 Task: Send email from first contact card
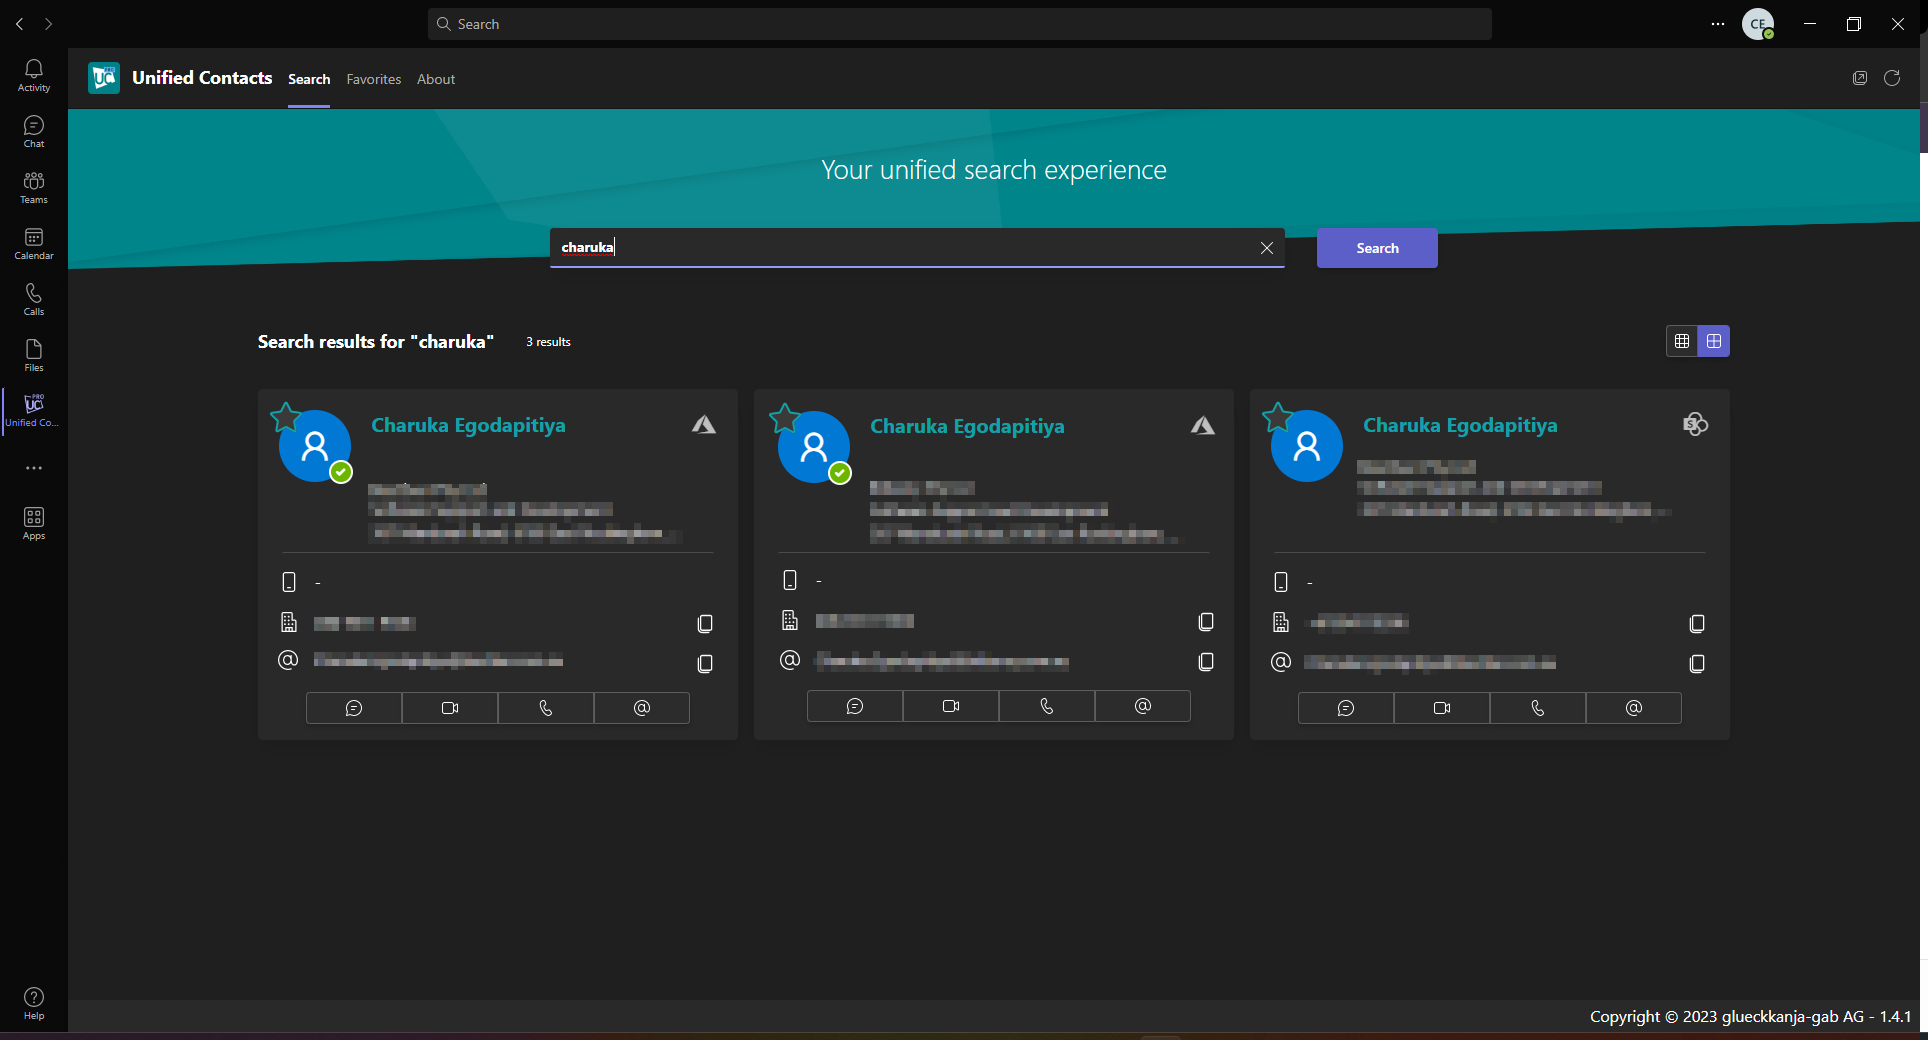tap(642, 708)
